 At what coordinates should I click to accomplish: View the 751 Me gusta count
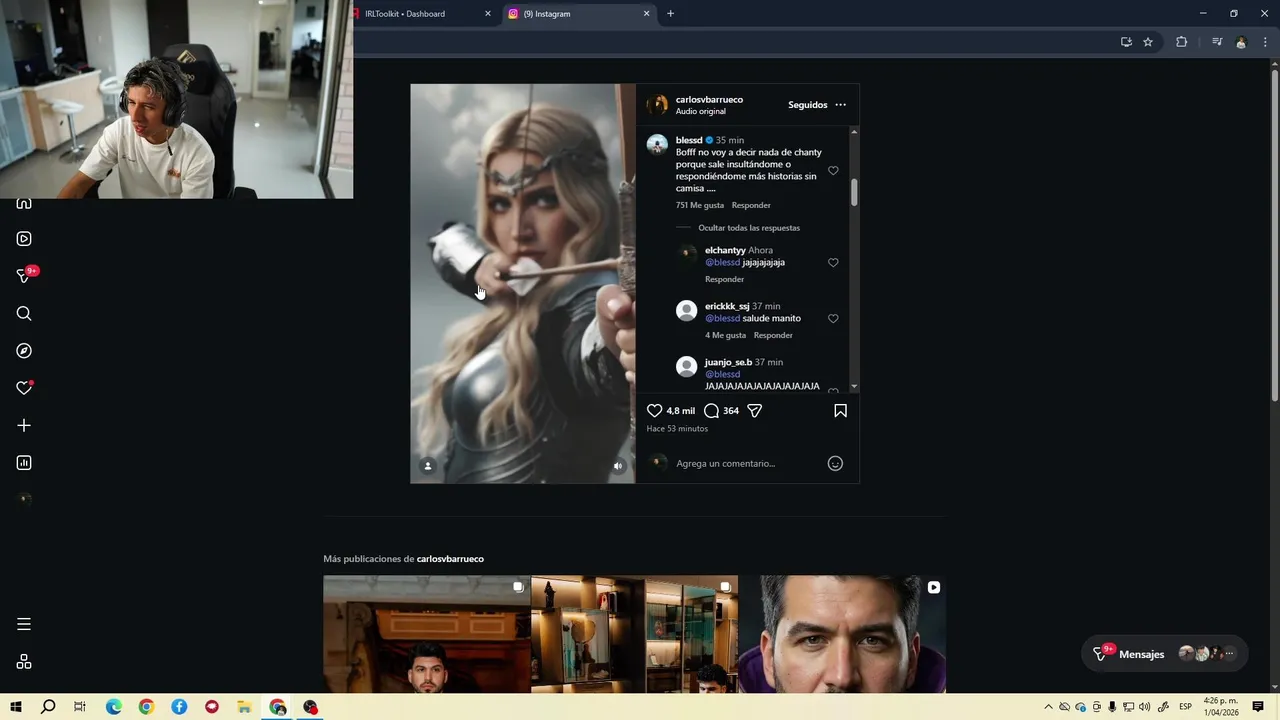click(x=699, y=205)
